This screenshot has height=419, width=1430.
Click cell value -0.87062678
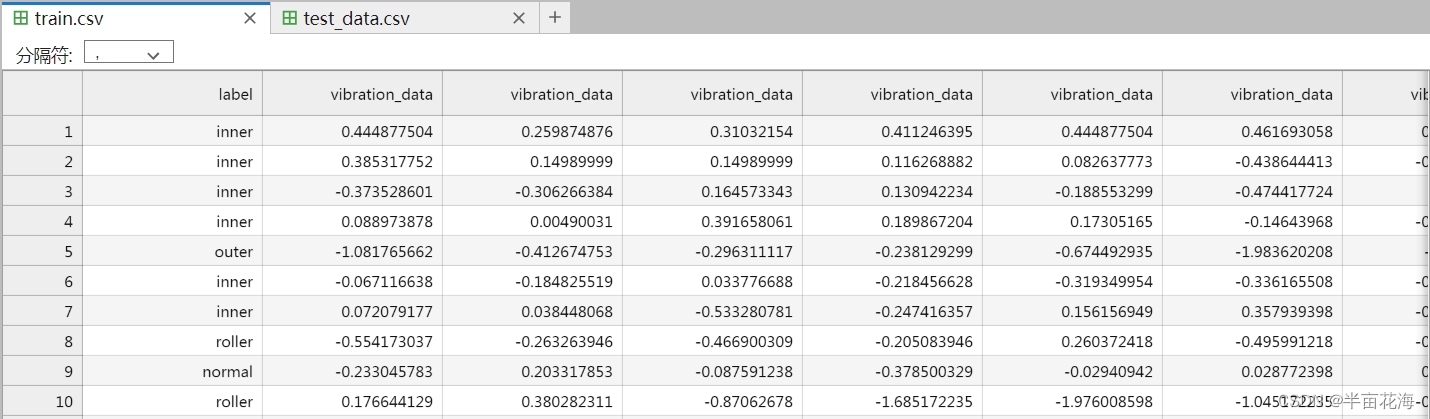pos(712,401)
